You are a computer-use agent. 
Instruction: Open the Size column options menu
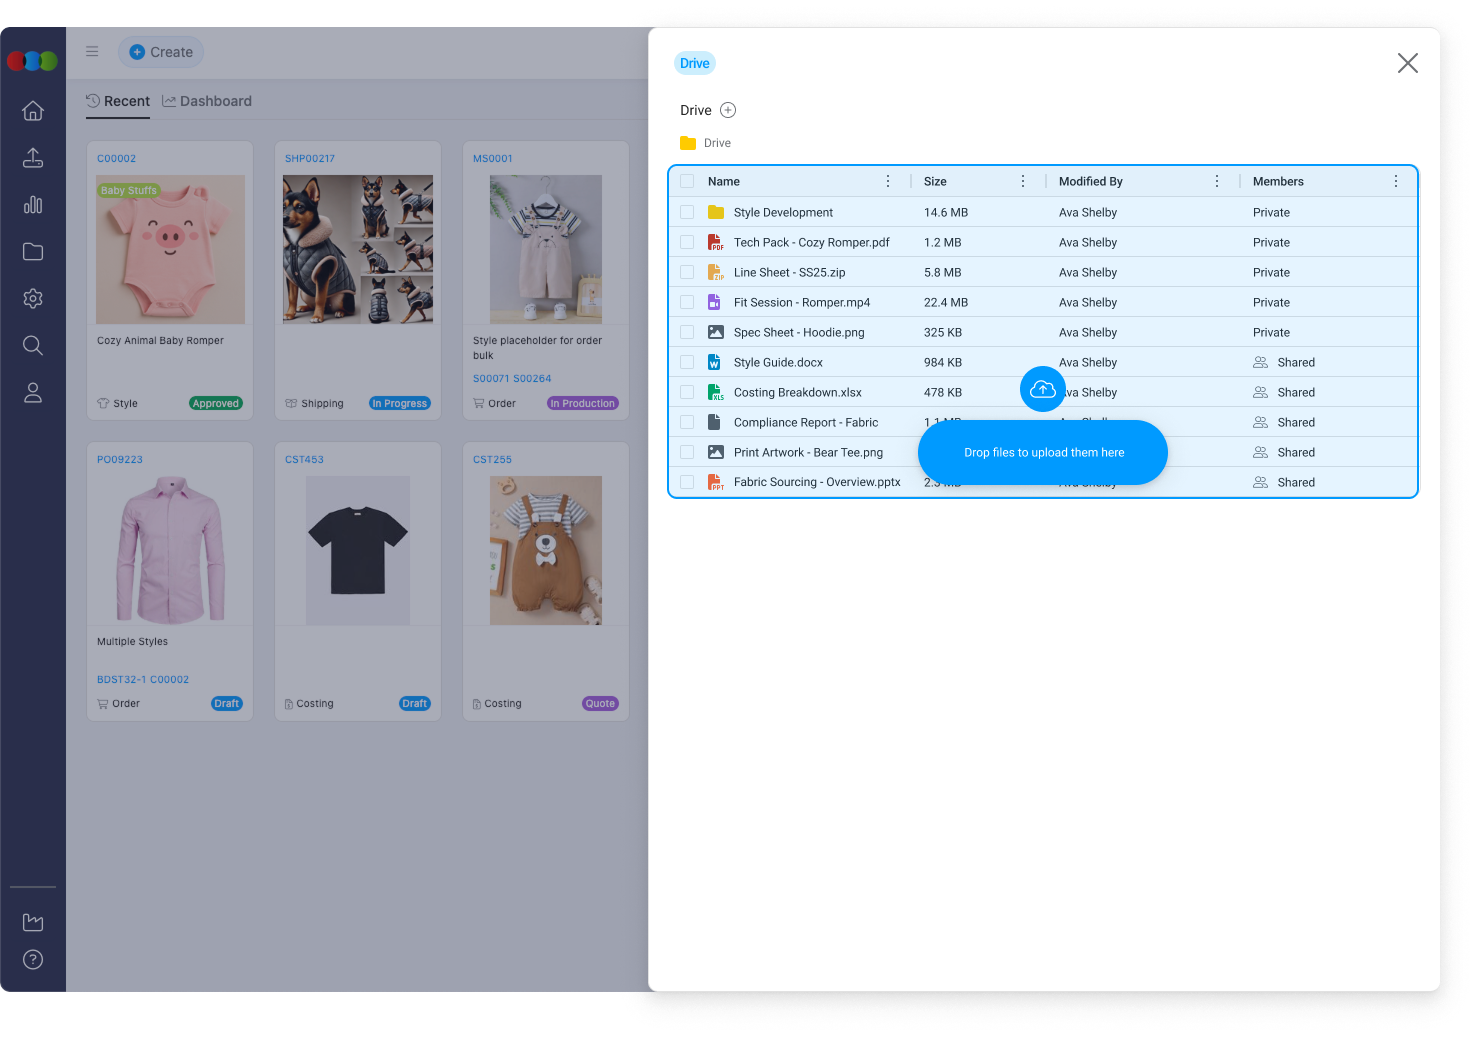[1023, 181]
